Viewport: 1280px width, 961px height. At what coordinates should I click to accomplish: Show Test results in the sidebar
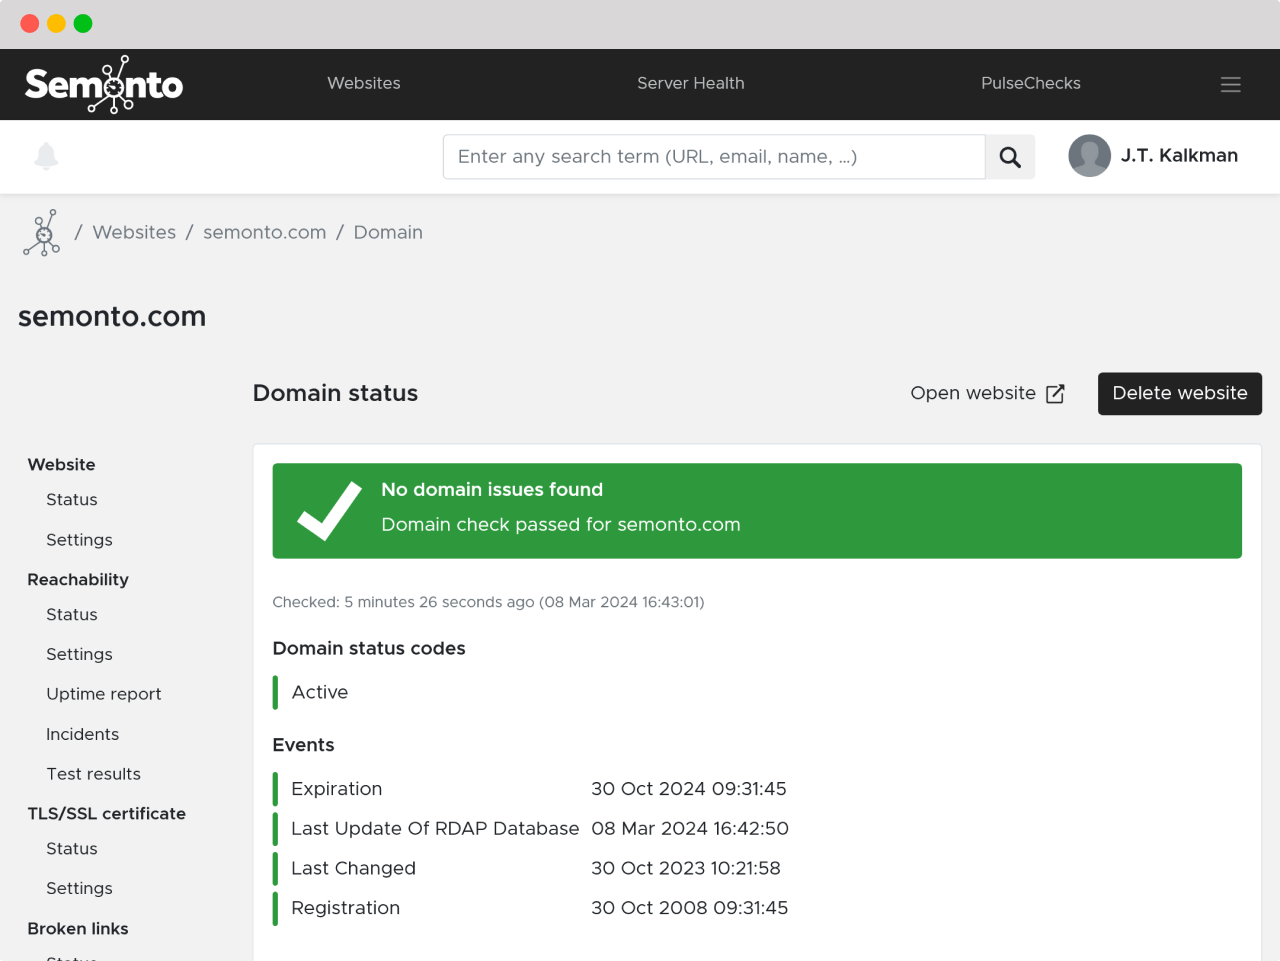click(93, 774)
